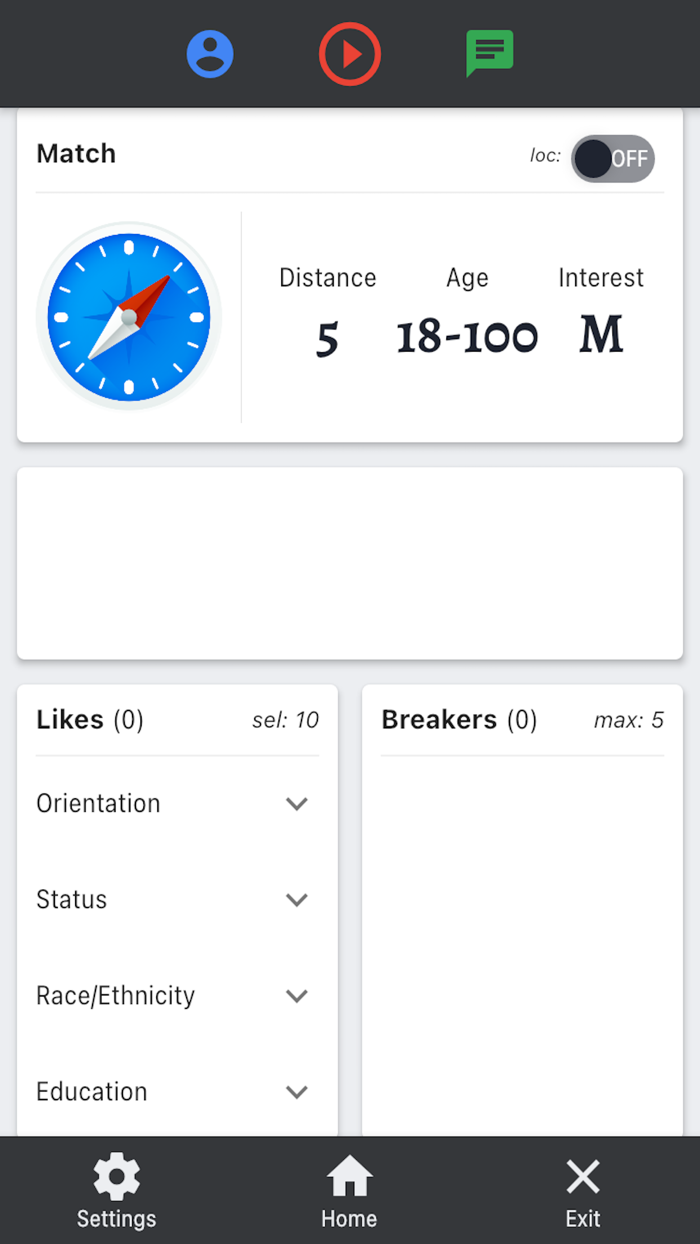Change the Interest value M
Screen dimensions: 700x1244
601,336
